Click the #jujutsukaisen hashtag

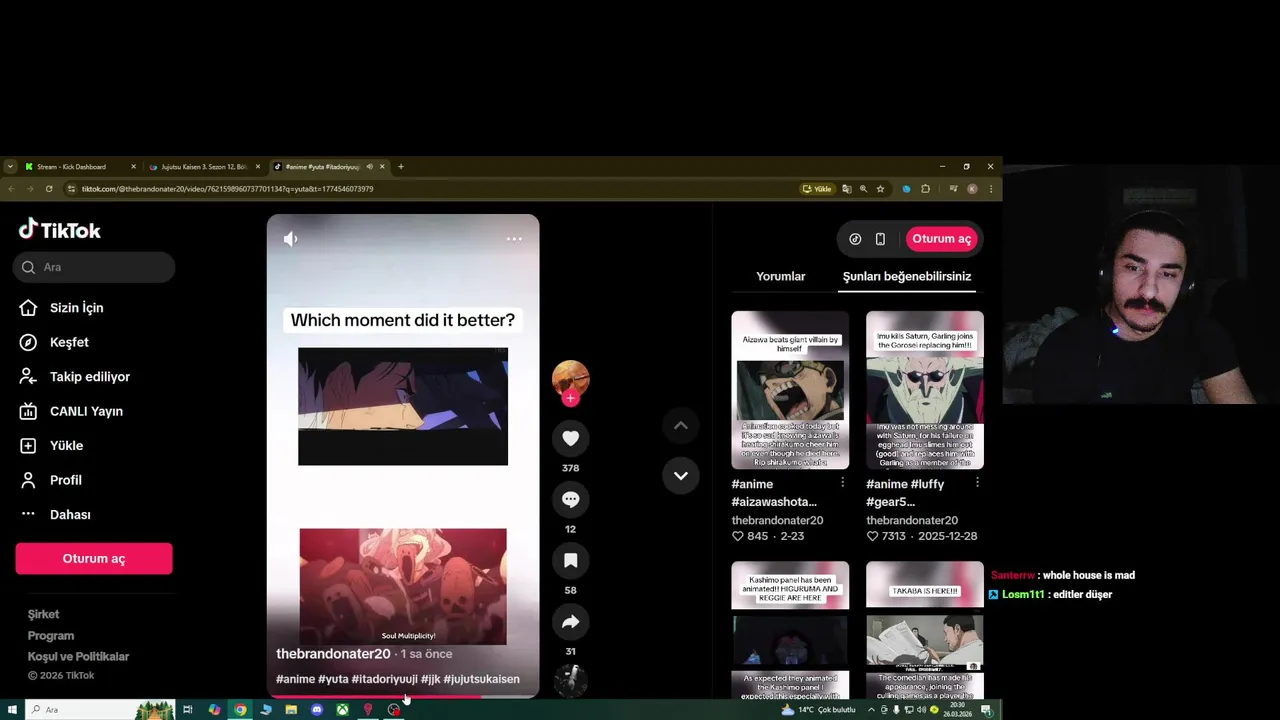482,679
